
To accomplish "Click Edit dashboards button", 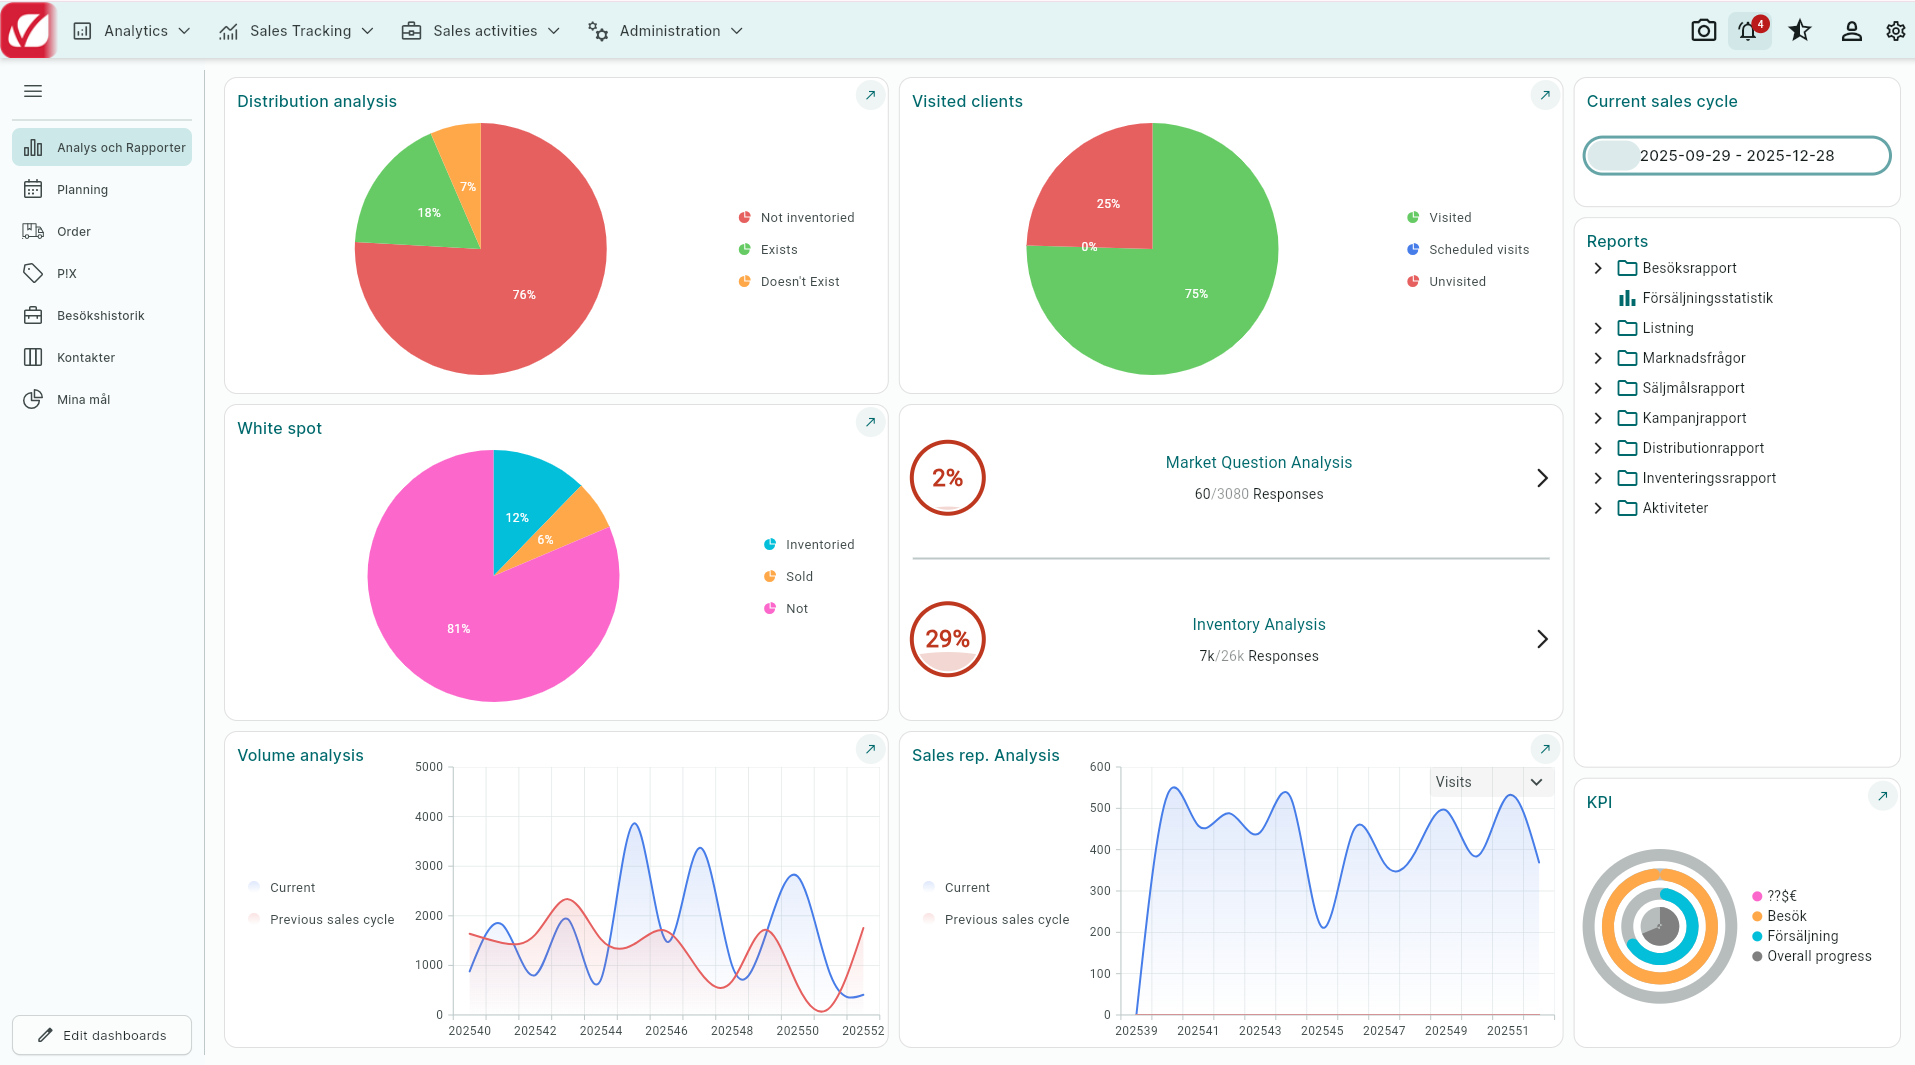I will 102,1035.
